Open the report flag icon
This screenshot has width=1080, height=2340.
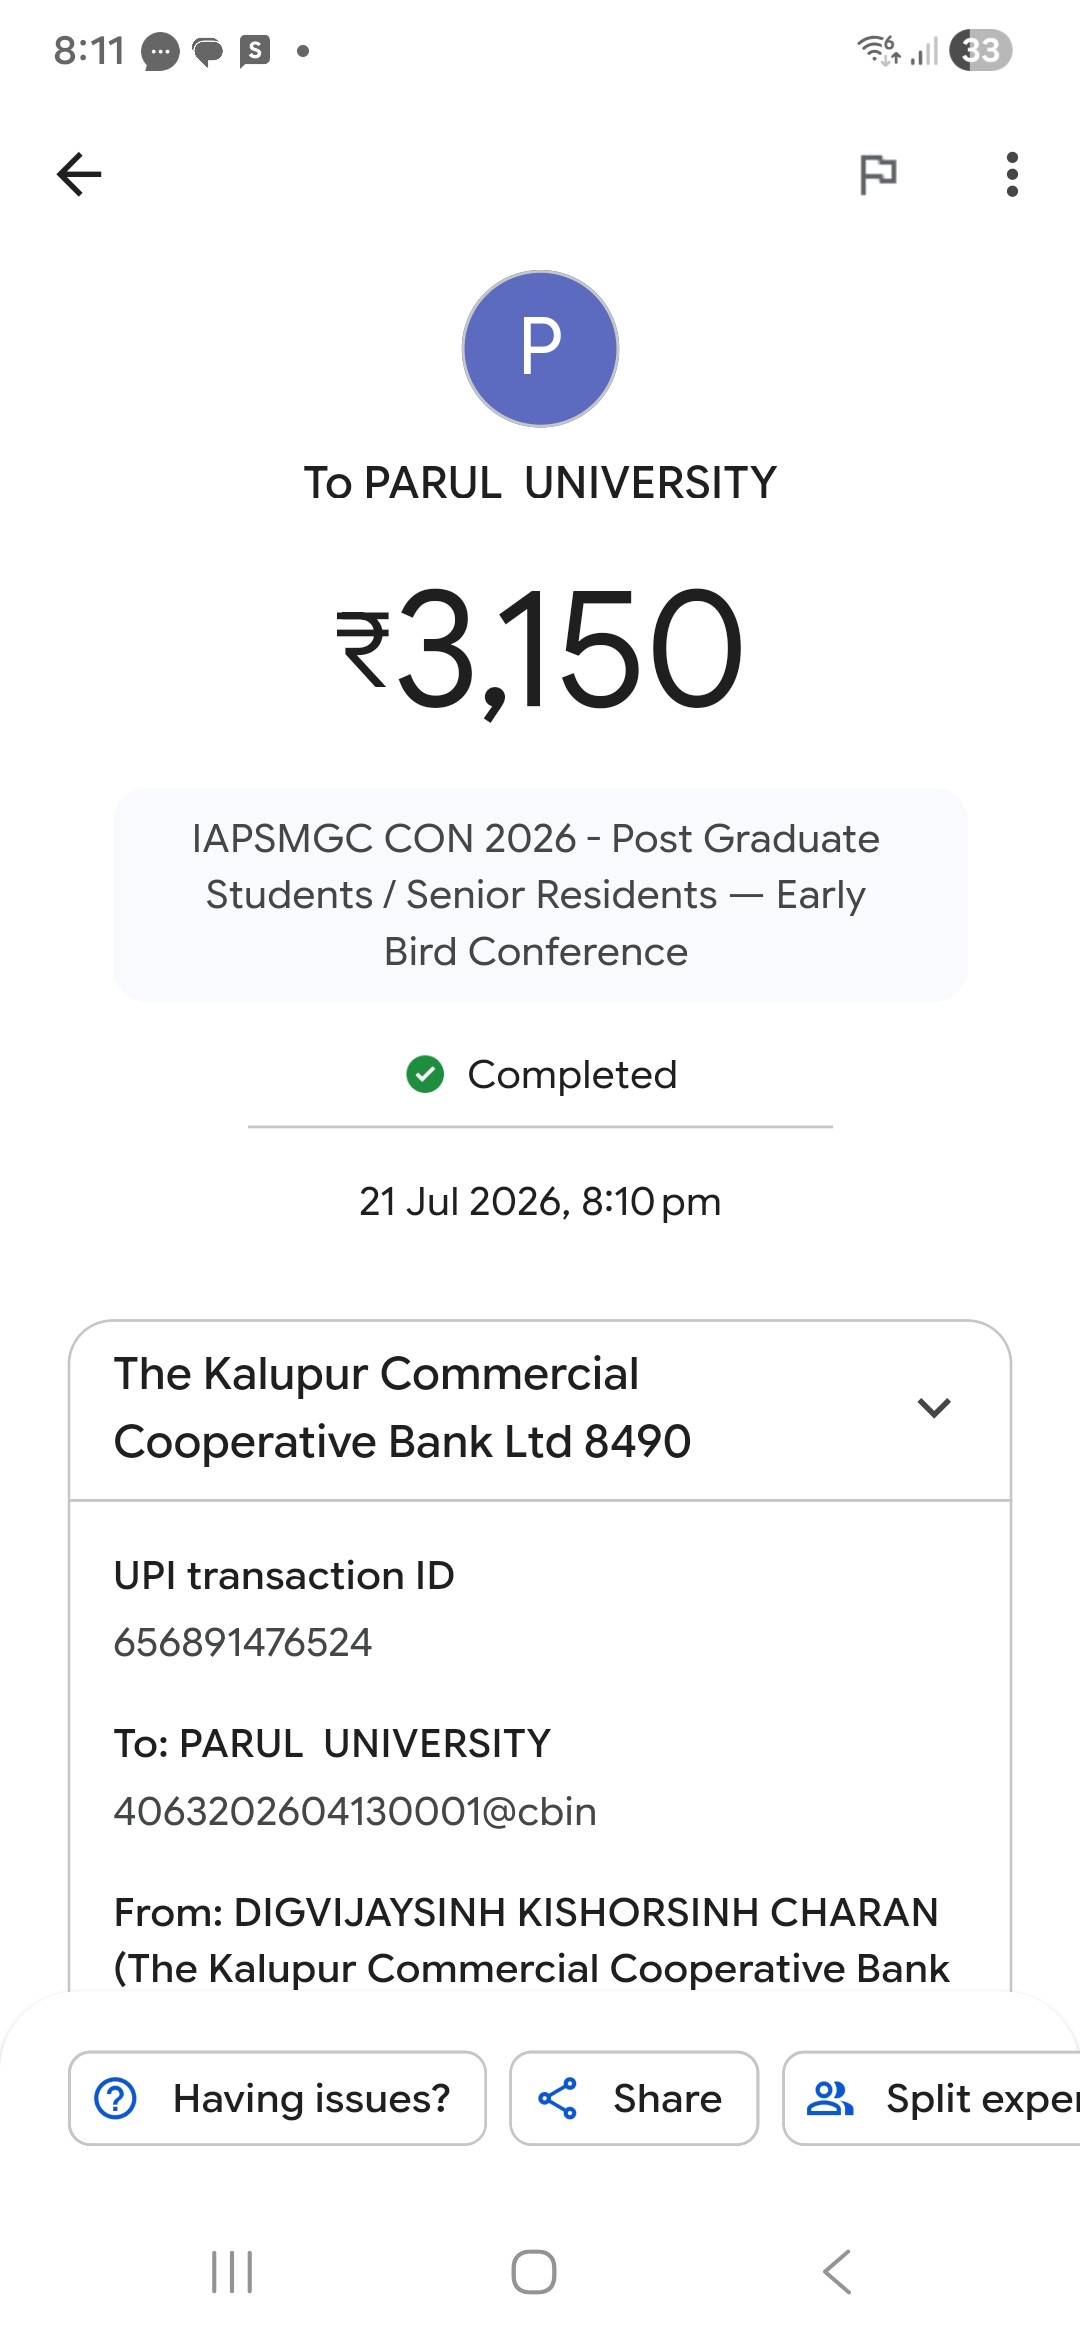pyautogui.click(x=878, y=175)
